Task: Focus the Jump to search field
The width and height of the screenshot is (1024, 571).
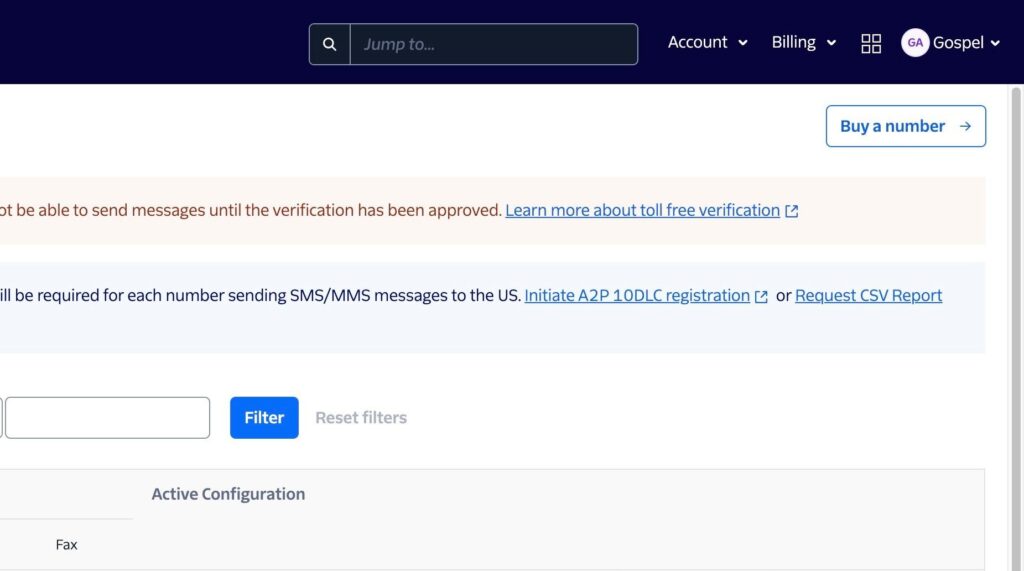Action: (493, 45)
